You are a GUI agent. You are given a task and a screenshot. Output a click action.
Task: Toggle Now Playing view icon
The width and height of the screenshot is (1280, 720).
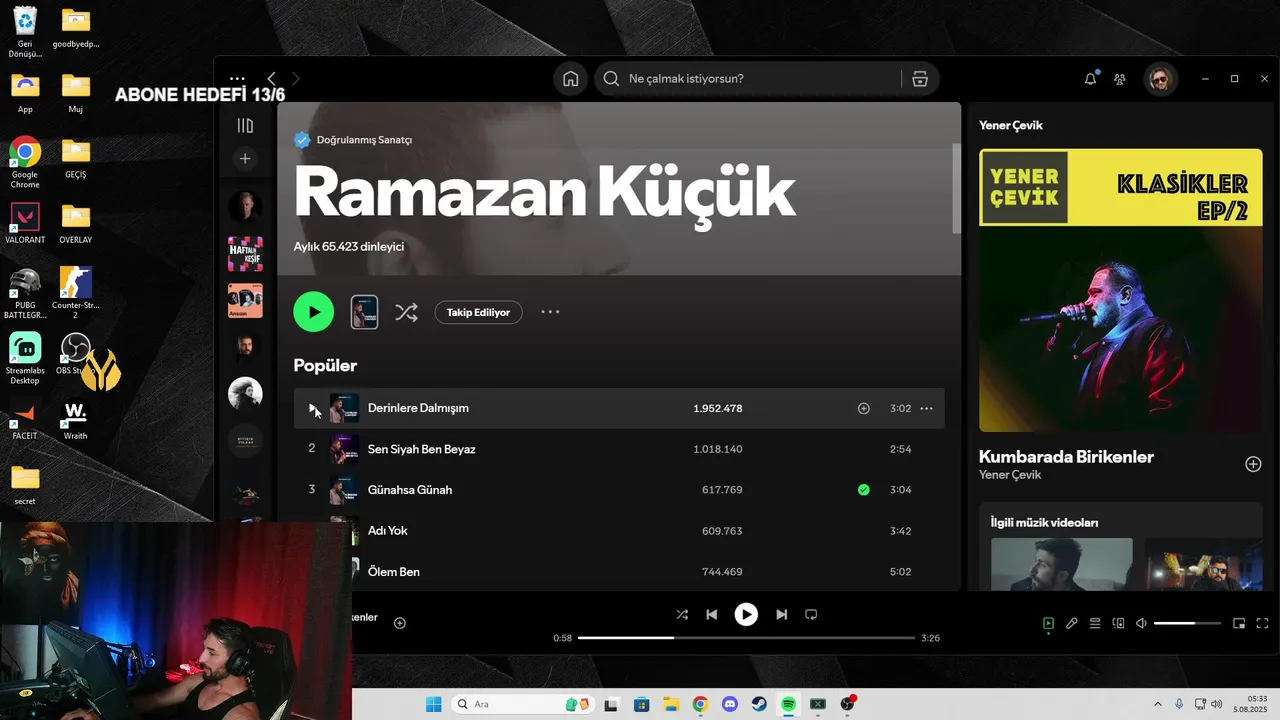point(1048,623)
